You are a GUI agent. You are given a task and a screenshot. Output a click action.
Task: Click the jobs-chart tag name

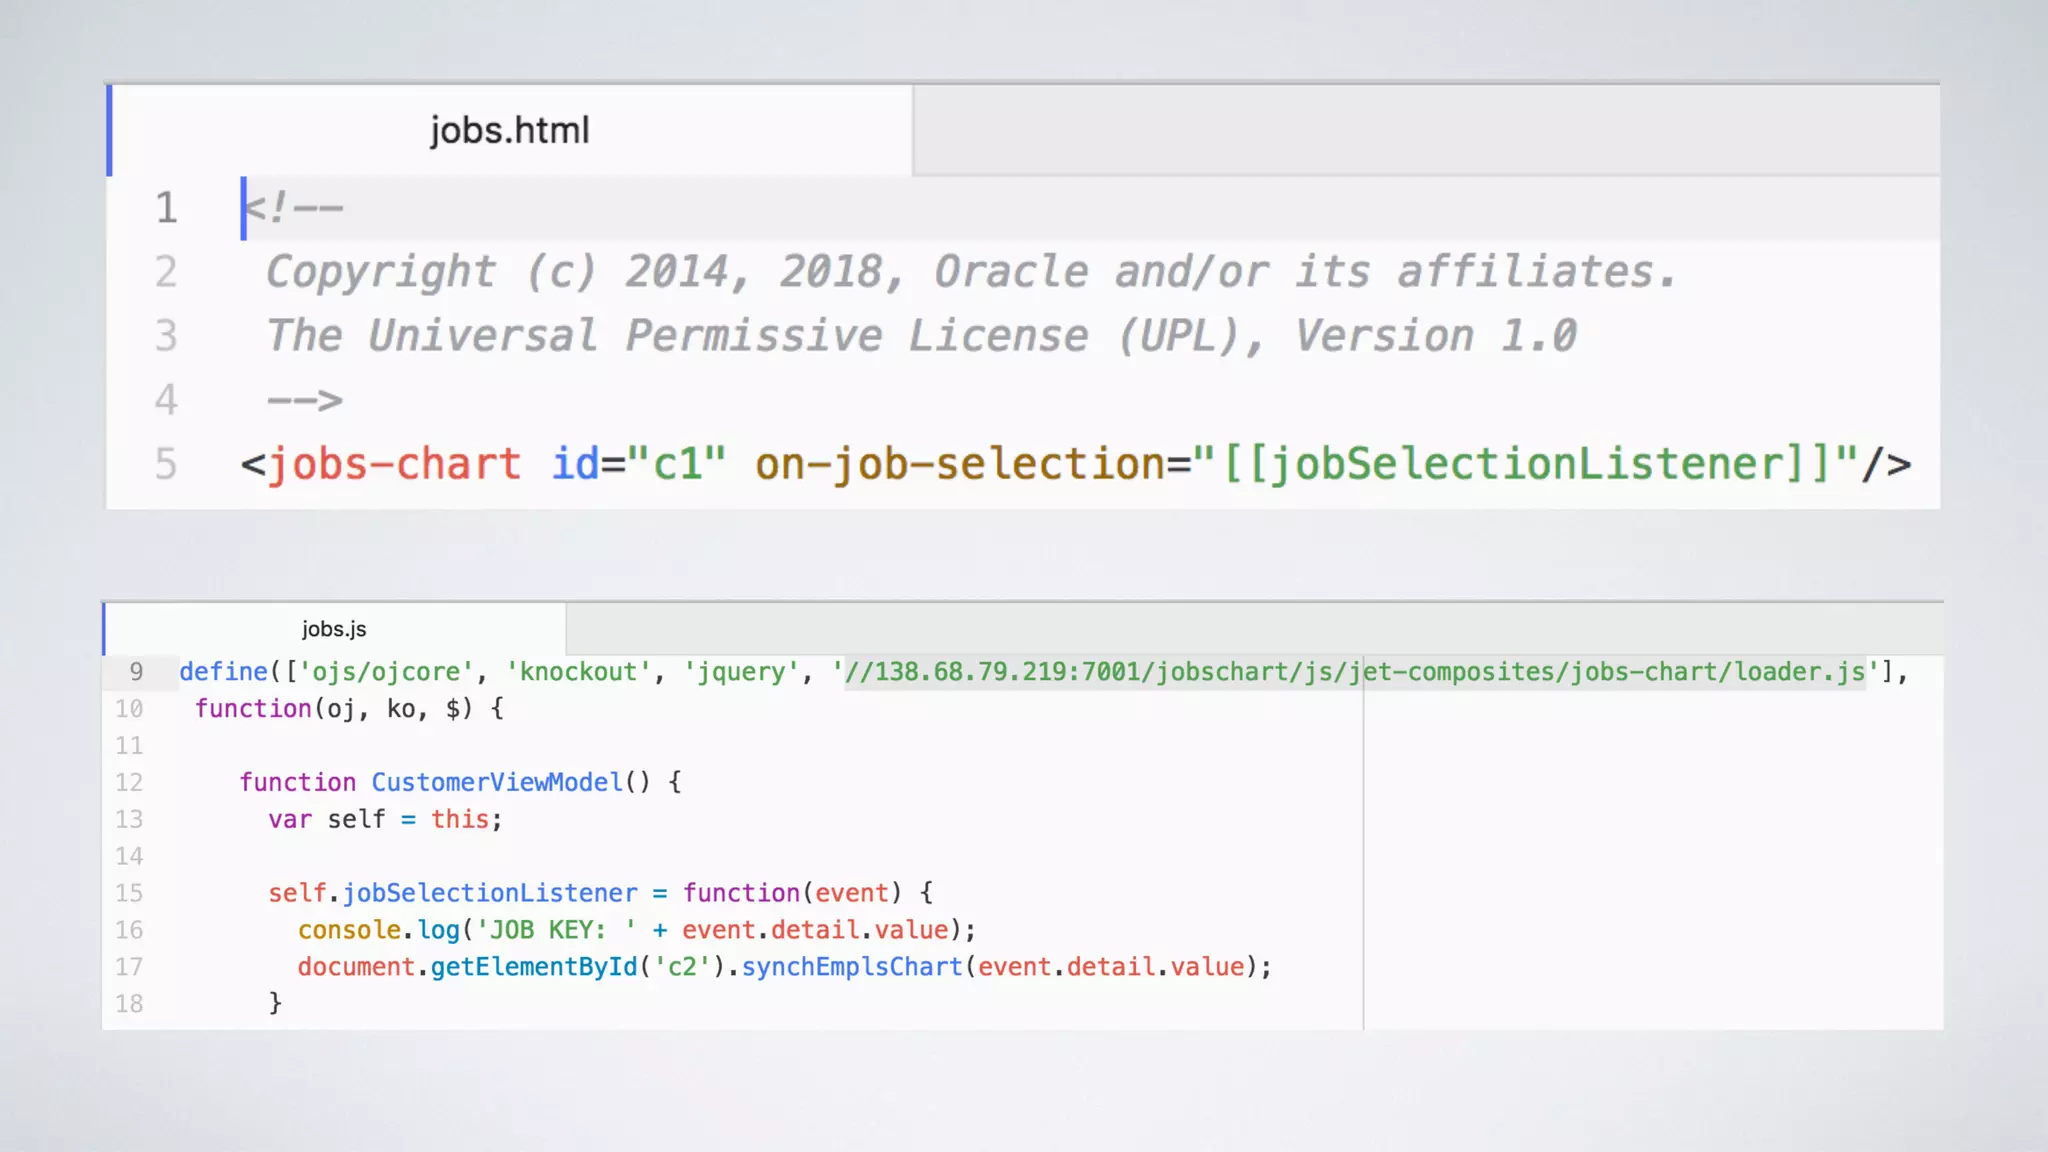click(394, 464)
